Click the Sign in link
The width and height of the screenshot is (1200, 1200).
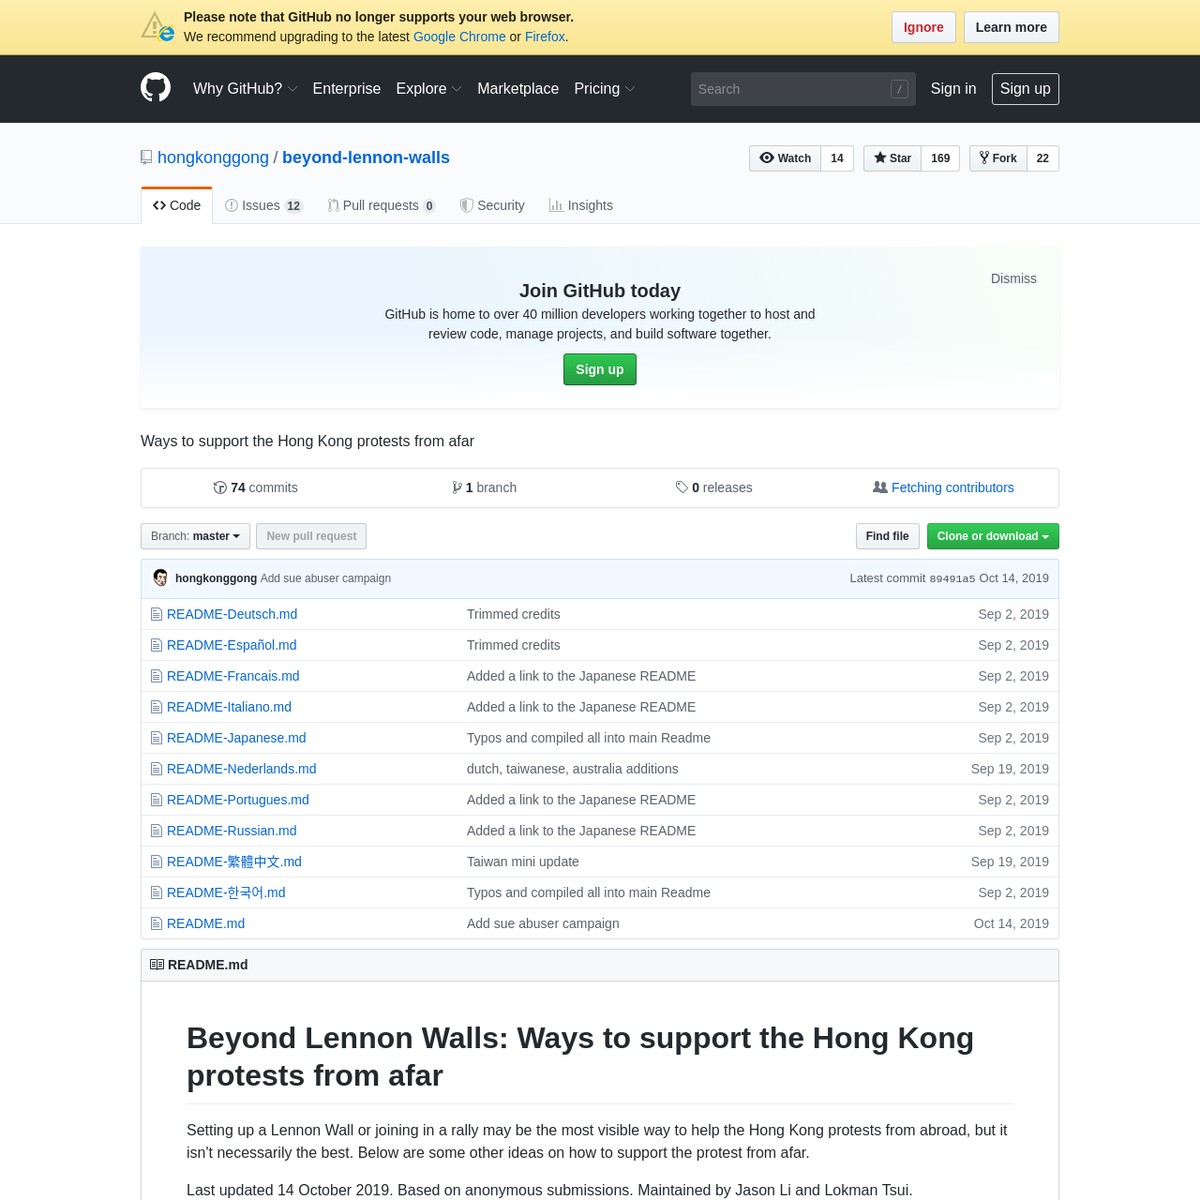(x=953, y=88)
